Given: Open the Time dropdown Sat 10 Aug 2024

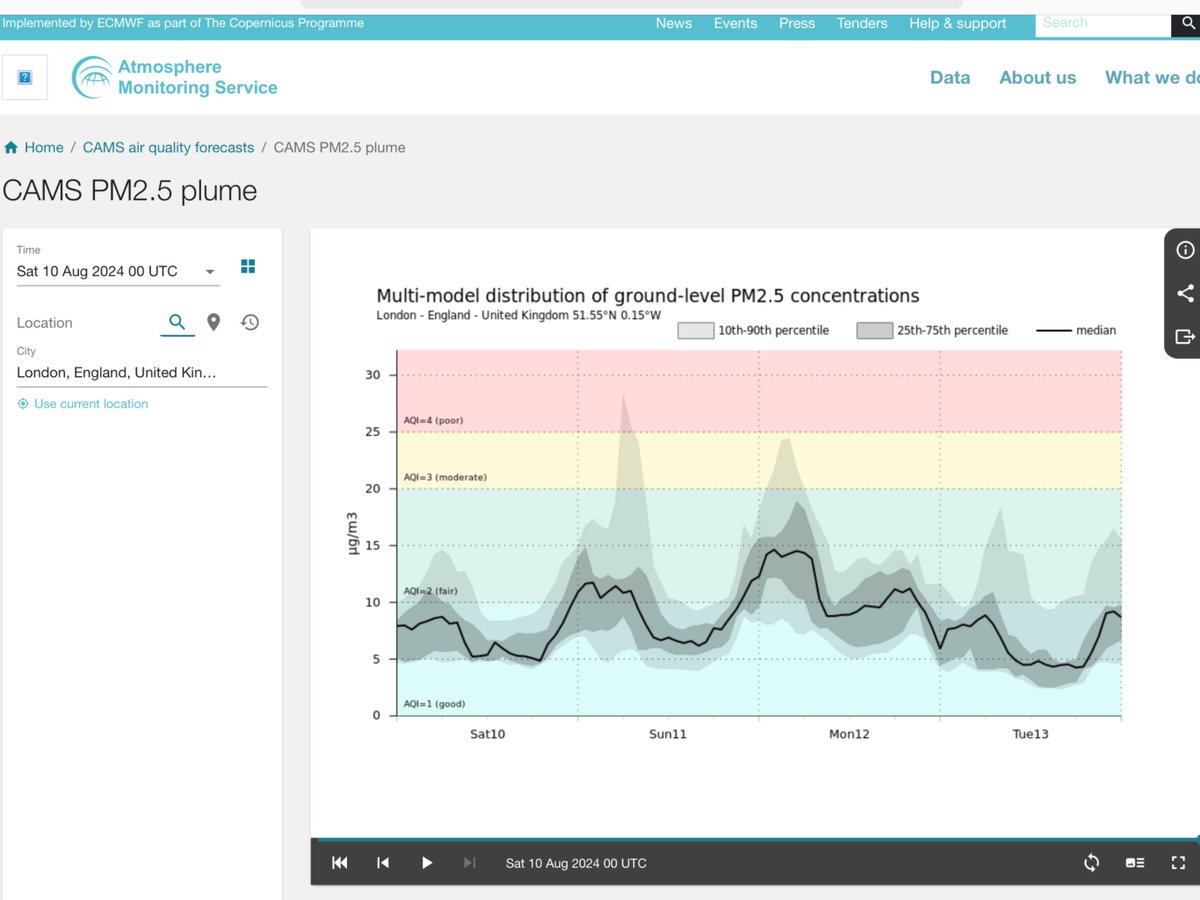Looking at the screenshot, I should click(x=118, y=271).
